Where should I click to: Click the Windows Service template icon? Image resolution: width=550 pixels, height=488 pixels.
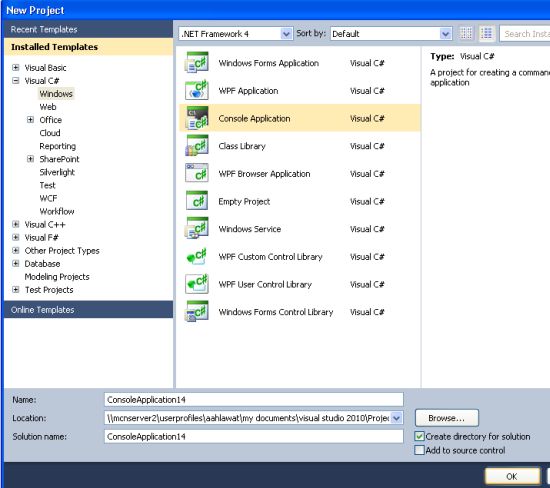click(196, 228)
